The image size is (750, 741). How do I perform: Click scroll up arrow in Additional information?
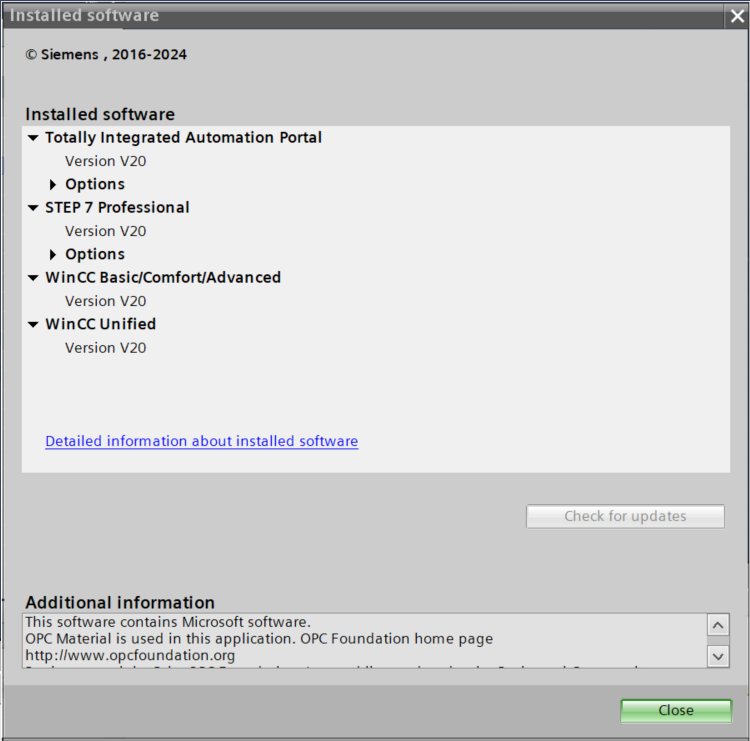point(718,625)
